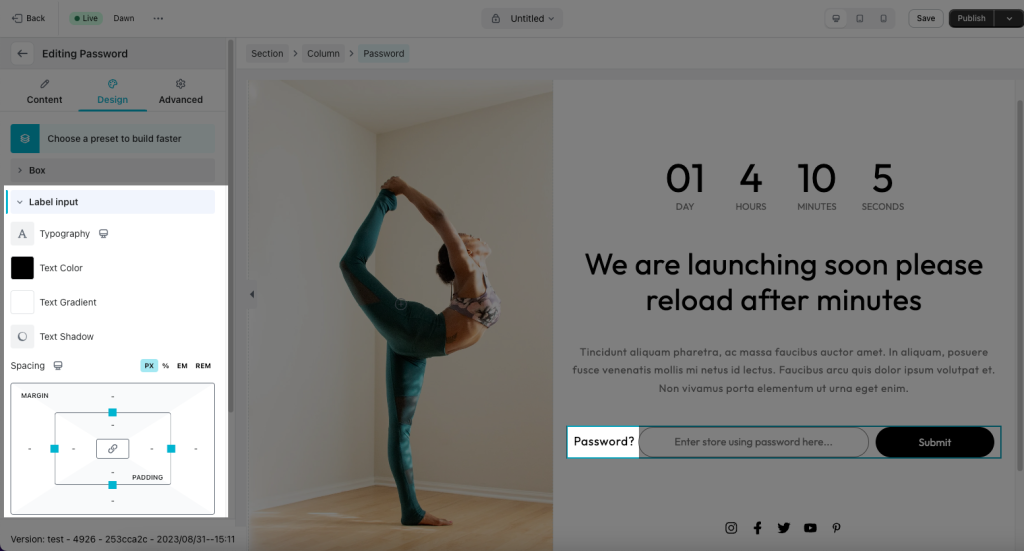Open the black Text Color swatch
The height and width of the screenshot is (551, 1024).
(x=22, y=268)
